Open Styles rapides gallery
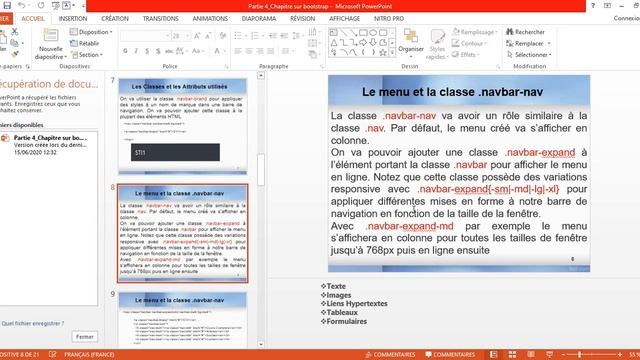This screenshot has height=360, width=640. [437, 44]
